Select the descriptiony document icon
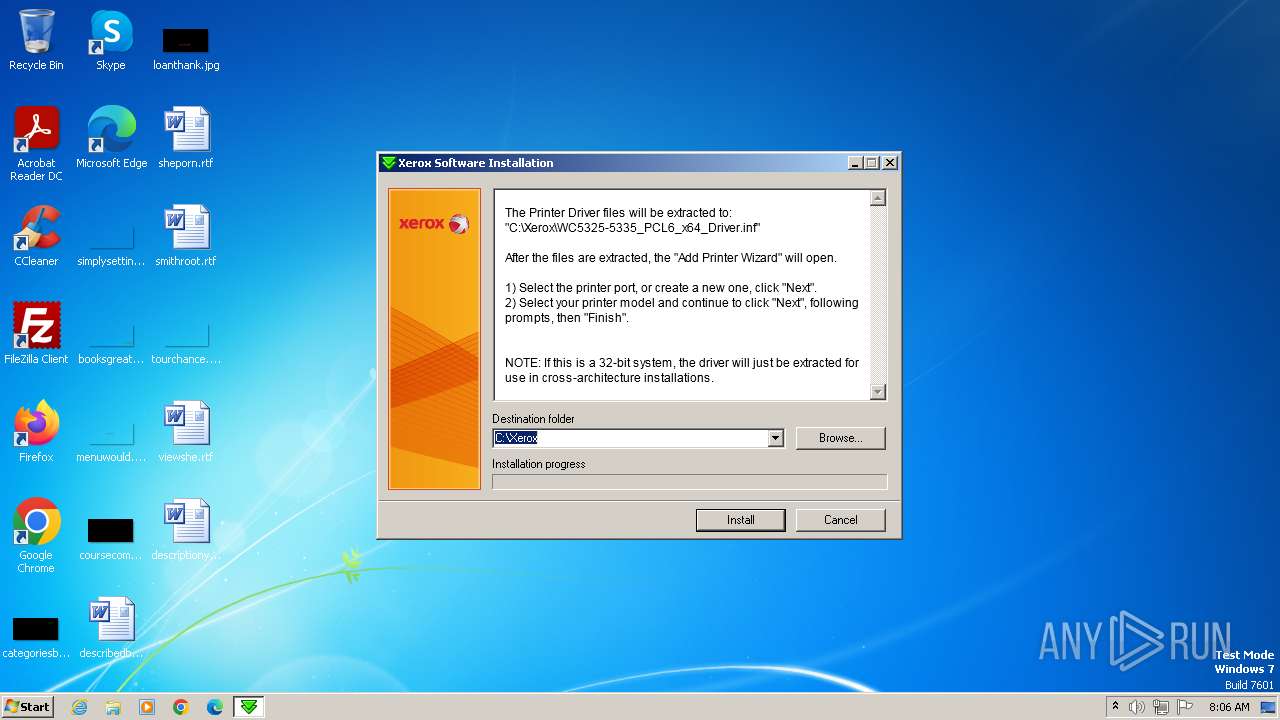 [x=186, y=530]
